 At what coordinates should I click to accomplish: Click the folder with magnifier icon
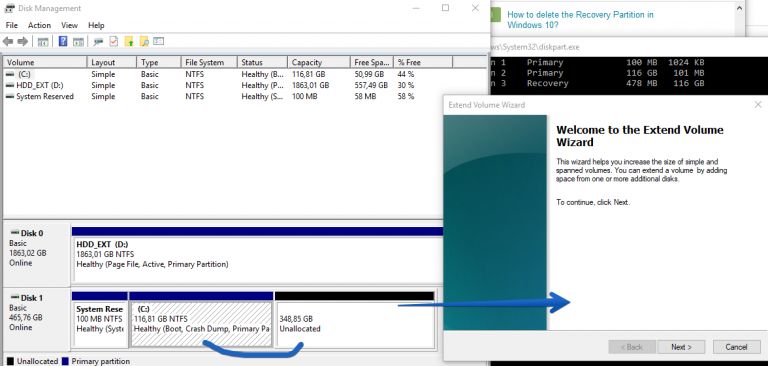click(x=144, y=42)
